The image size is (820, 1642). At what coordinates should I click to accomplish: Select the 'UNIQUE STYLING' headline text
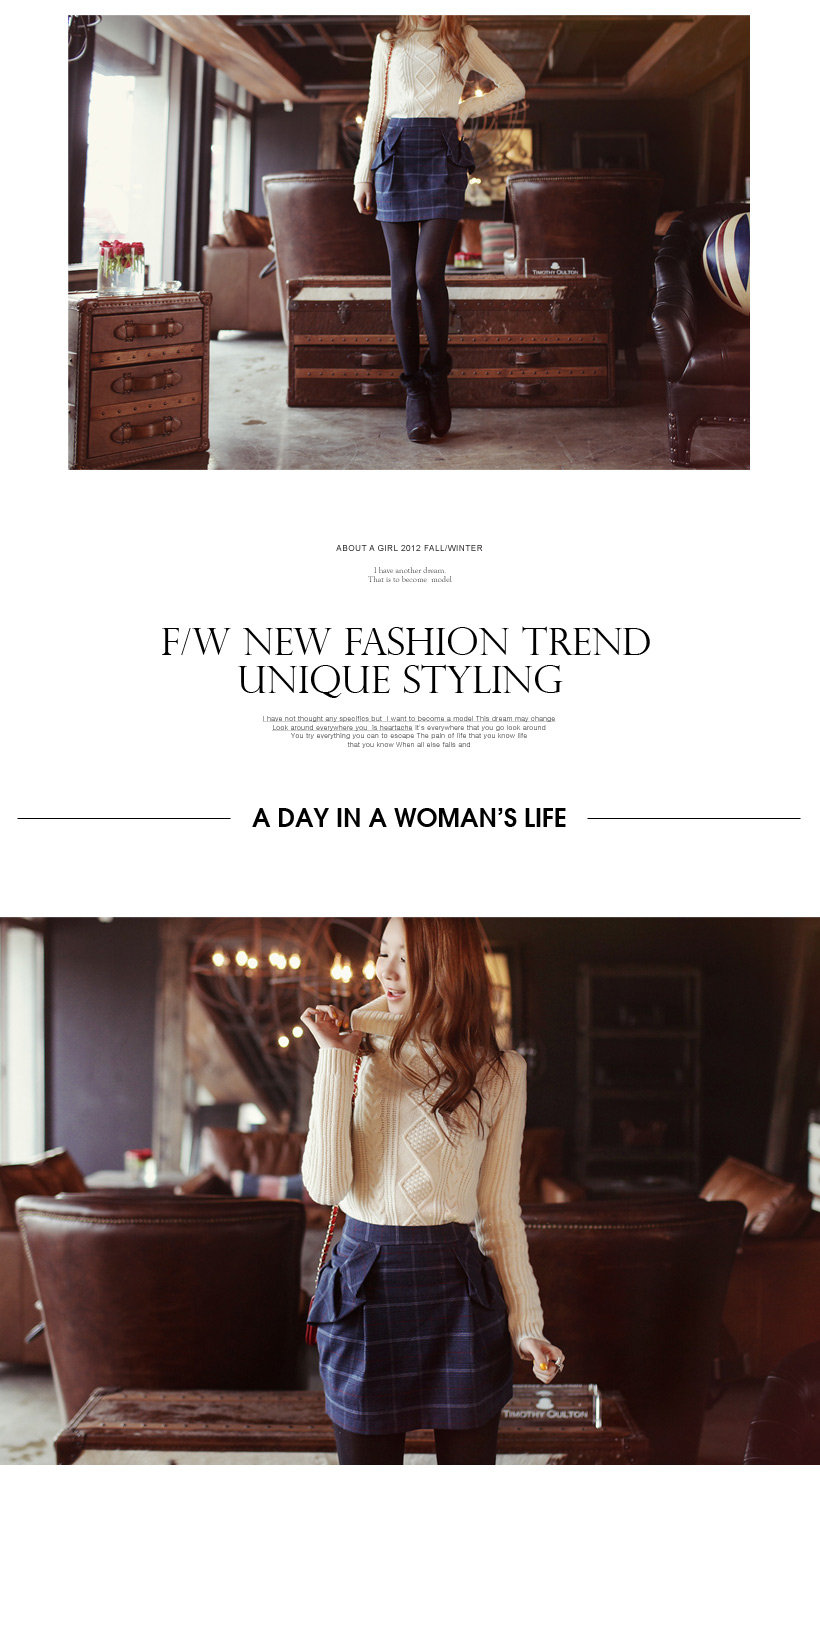click(x=400, y=680)
